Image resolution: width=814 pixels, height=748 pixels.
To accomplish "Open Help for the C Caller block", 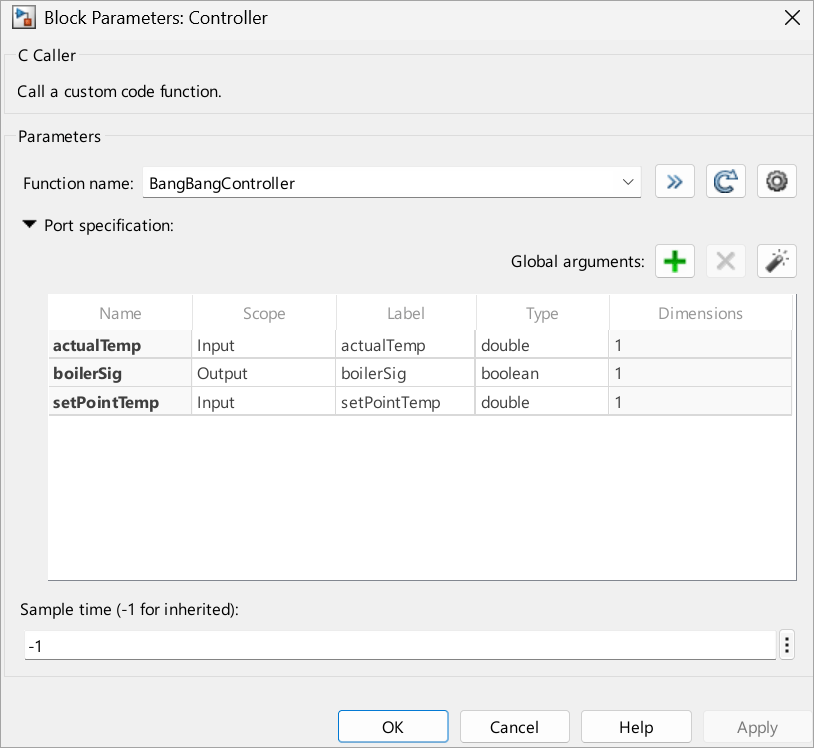I will [x=636, y=726].
